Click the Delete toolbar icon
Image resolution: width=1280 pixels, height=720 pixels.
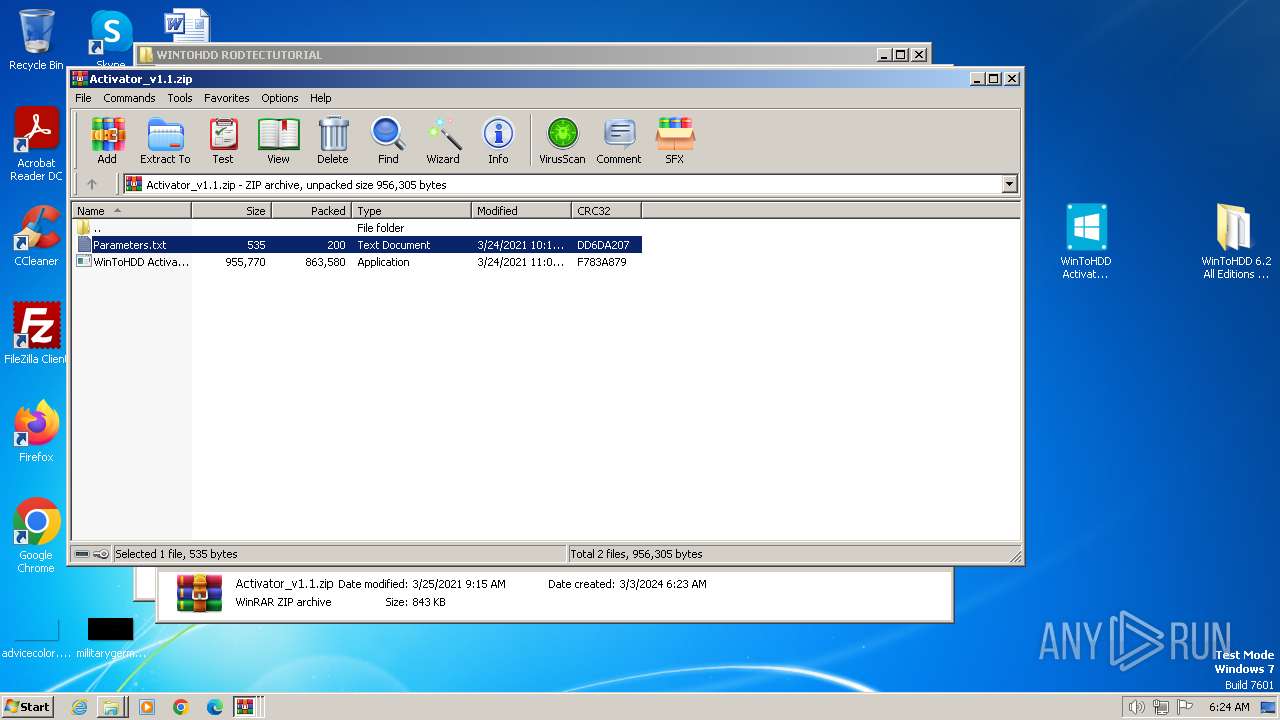[x=333, y=140]
